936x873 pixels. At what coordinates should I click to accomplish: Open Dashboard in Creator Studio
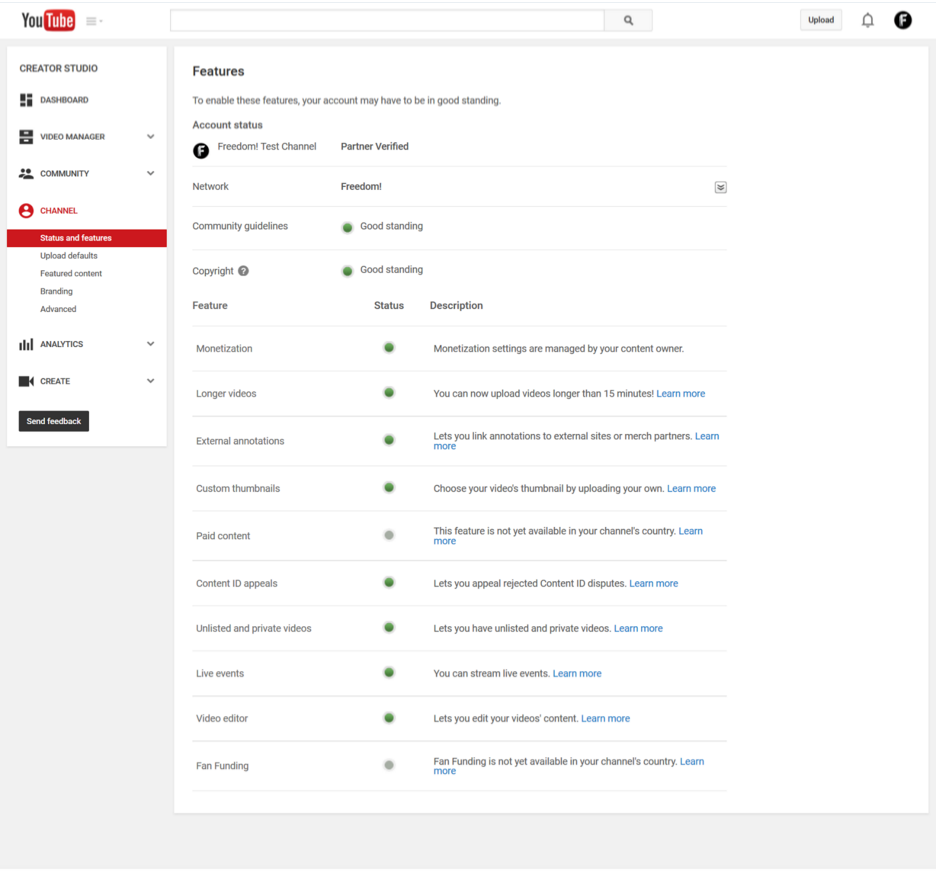click(64, 100)
